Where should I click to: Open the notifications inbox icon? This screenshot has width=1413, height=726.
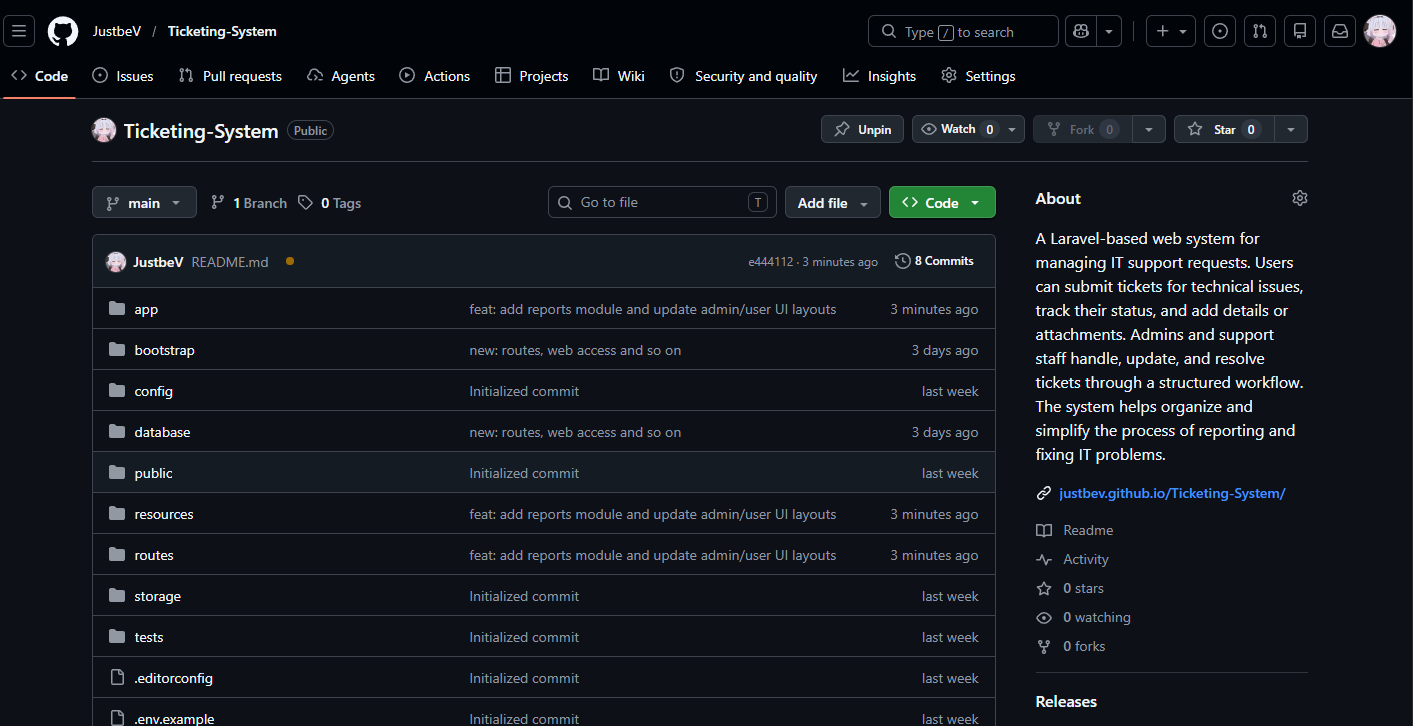(1340, 31)
